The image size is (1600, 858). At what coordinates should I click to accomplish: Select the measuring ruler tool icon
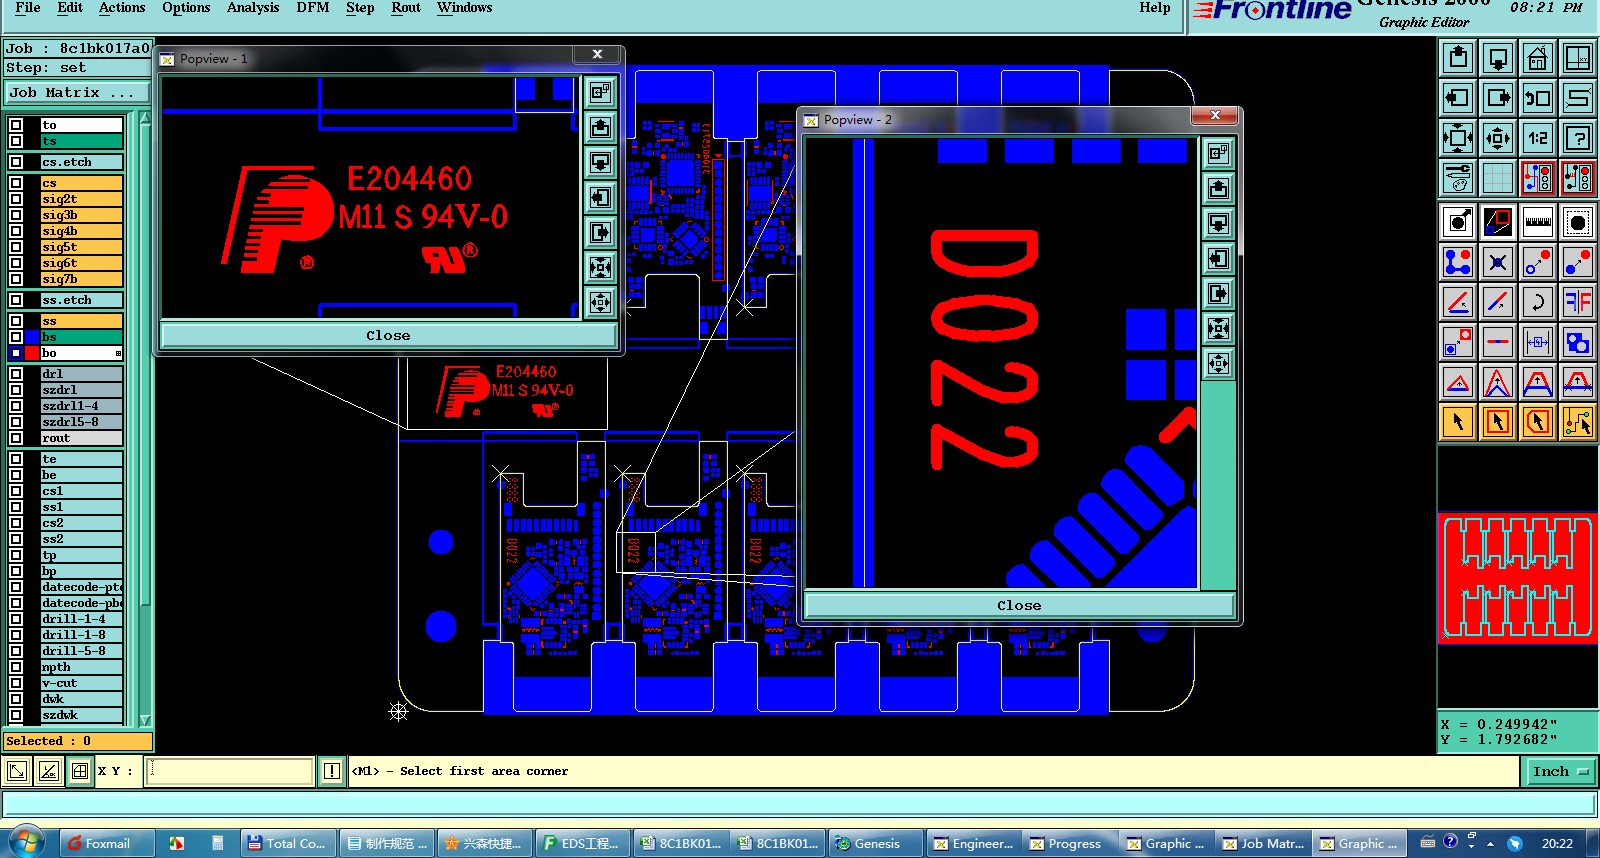click(1538, 222)
